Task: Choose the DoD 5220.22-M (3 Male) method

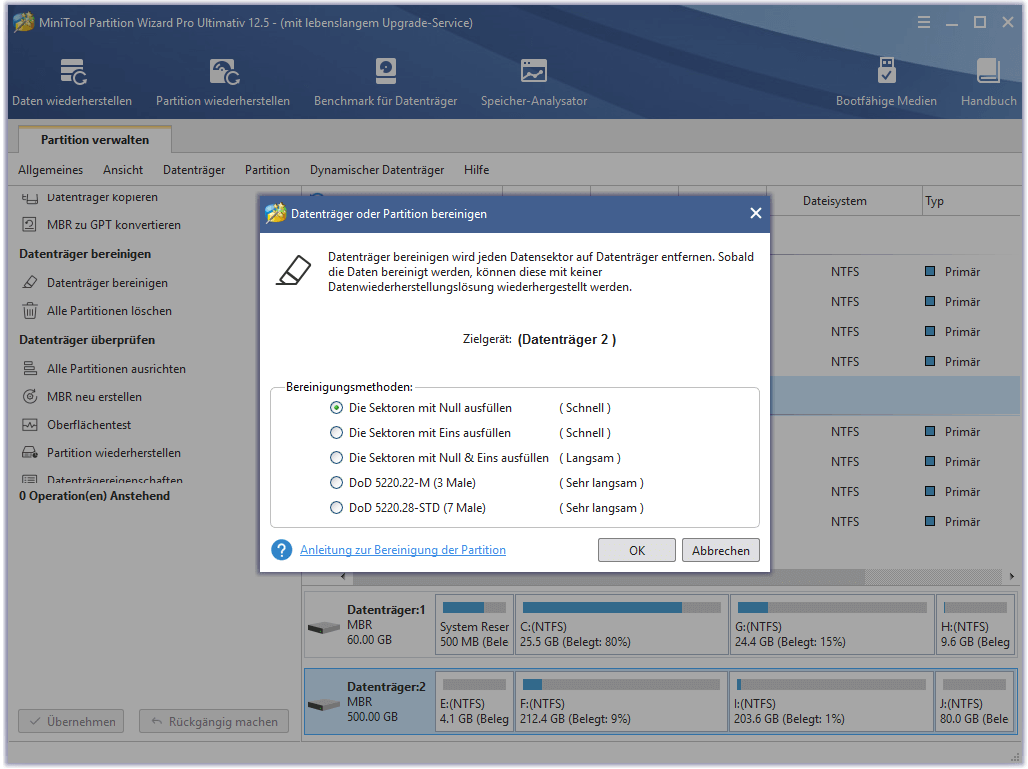Action: click(336, 483)
